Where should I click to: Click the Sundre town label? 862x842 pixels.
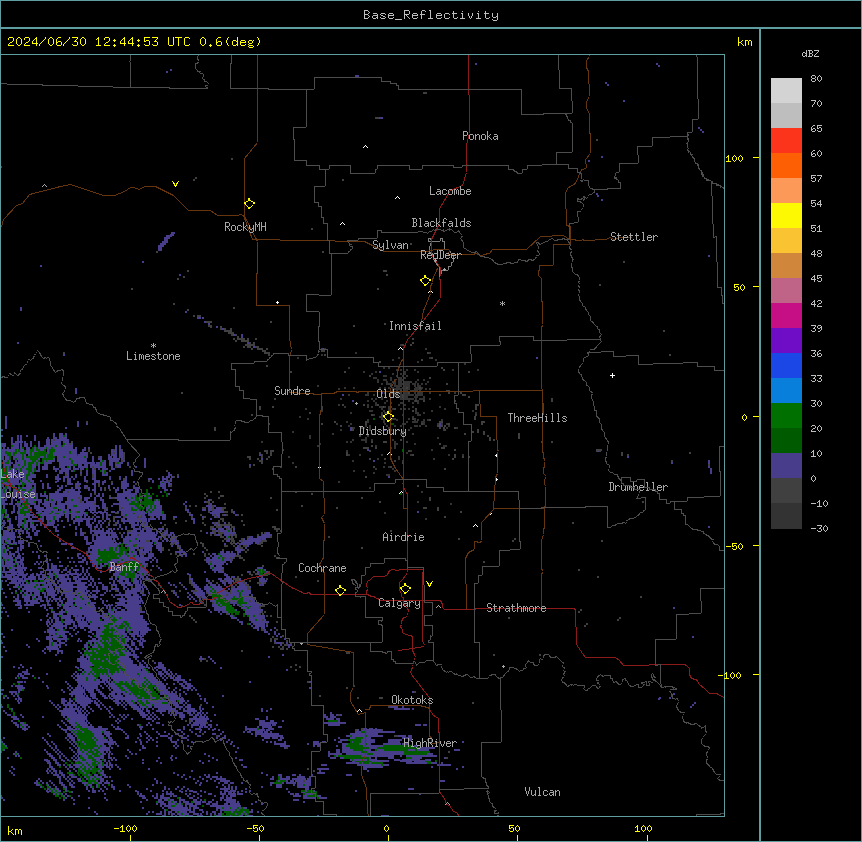click(292, 391)
